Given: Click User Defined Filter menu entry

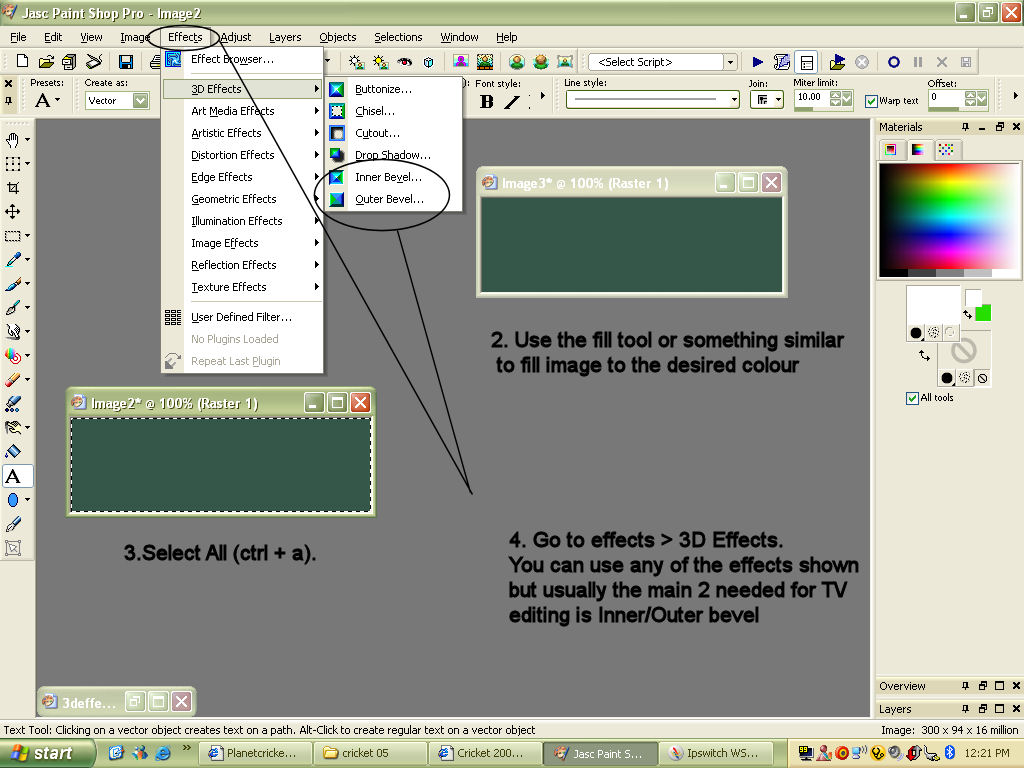Looking at the screenshot, I should (x=241, y=317).
